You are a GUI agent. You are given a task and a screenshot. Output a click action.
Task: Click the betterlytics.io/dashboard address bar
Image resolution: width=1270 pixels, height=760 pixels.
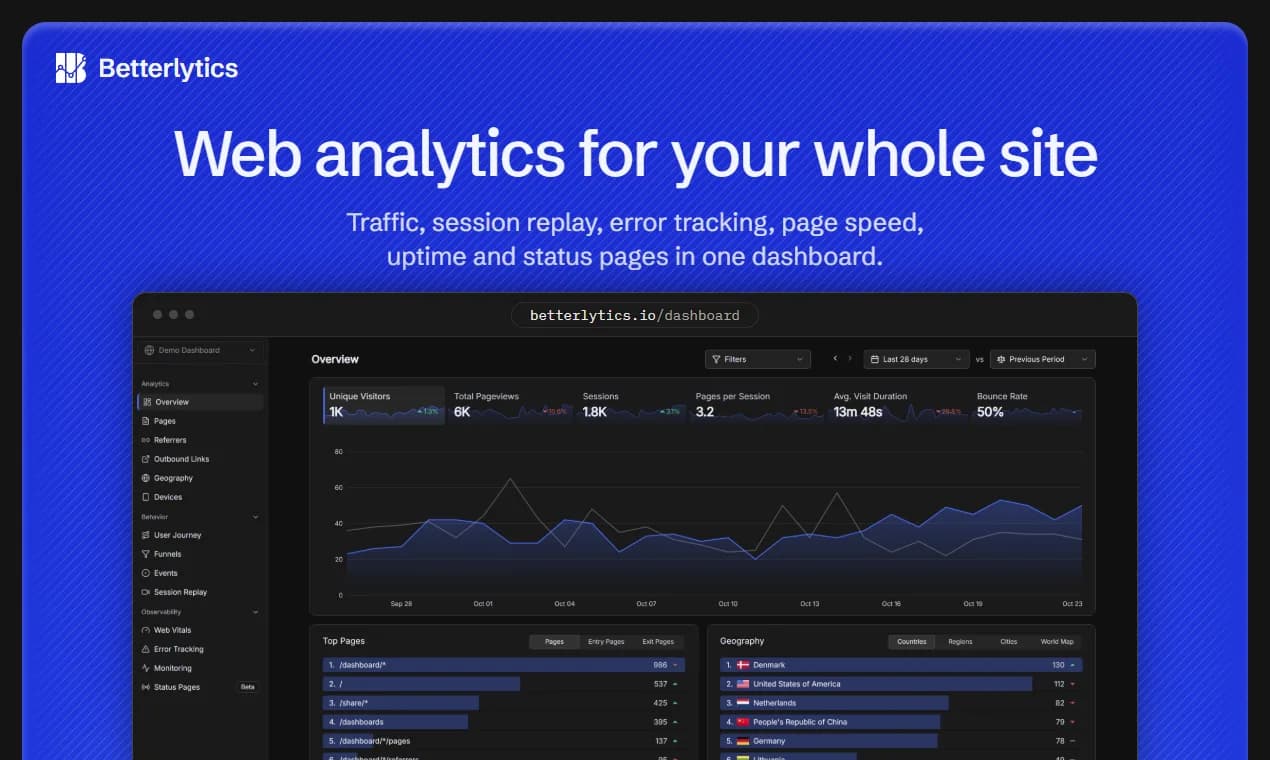635,315
